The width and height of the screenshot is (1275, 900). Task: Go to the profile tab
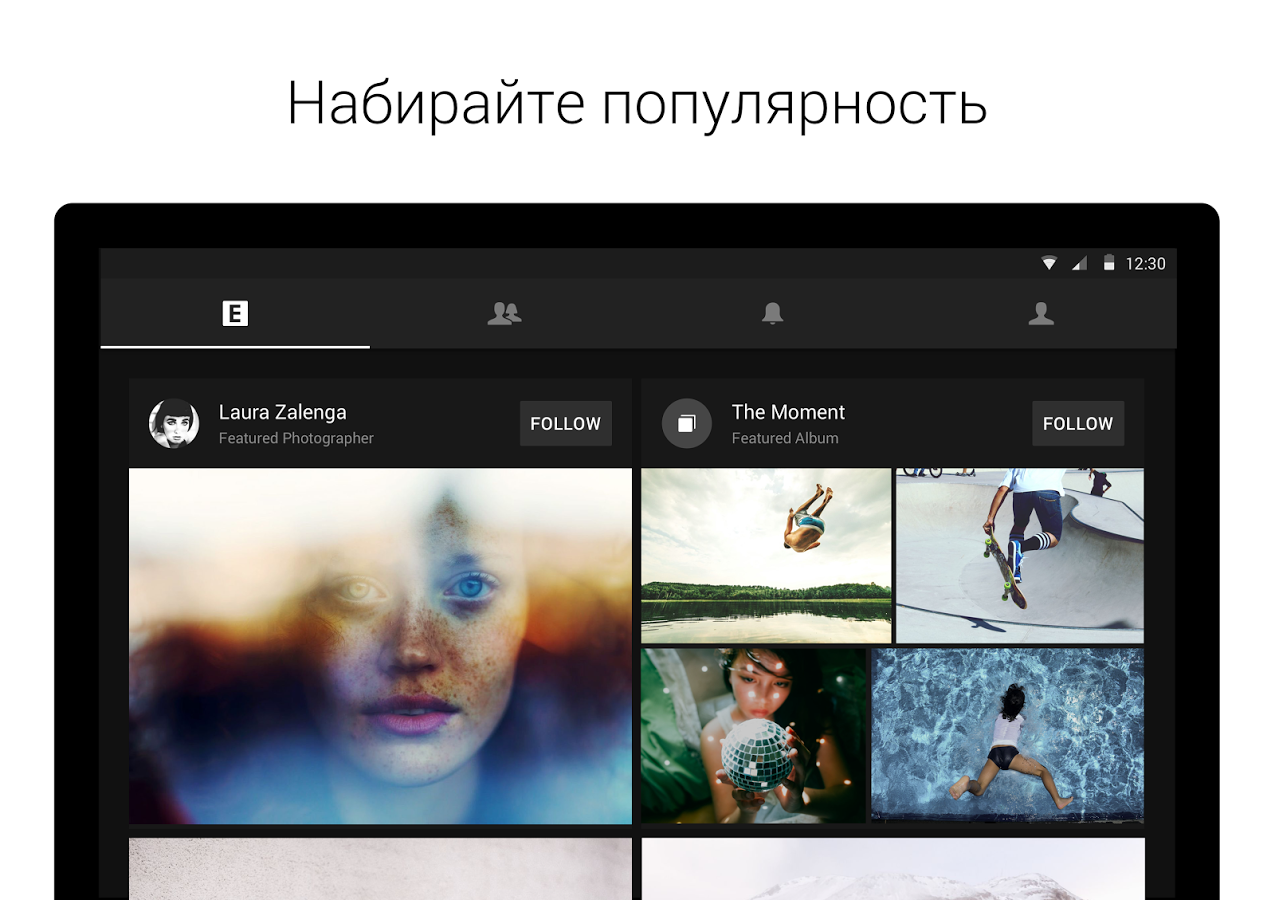point(1041,314)
